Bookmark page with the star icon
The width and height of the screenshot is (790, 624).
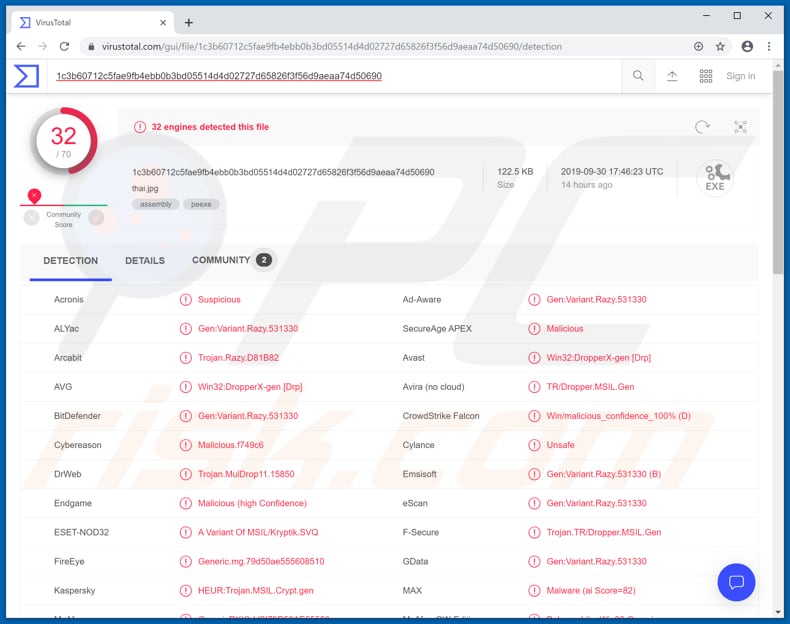[x=720, y=46]
